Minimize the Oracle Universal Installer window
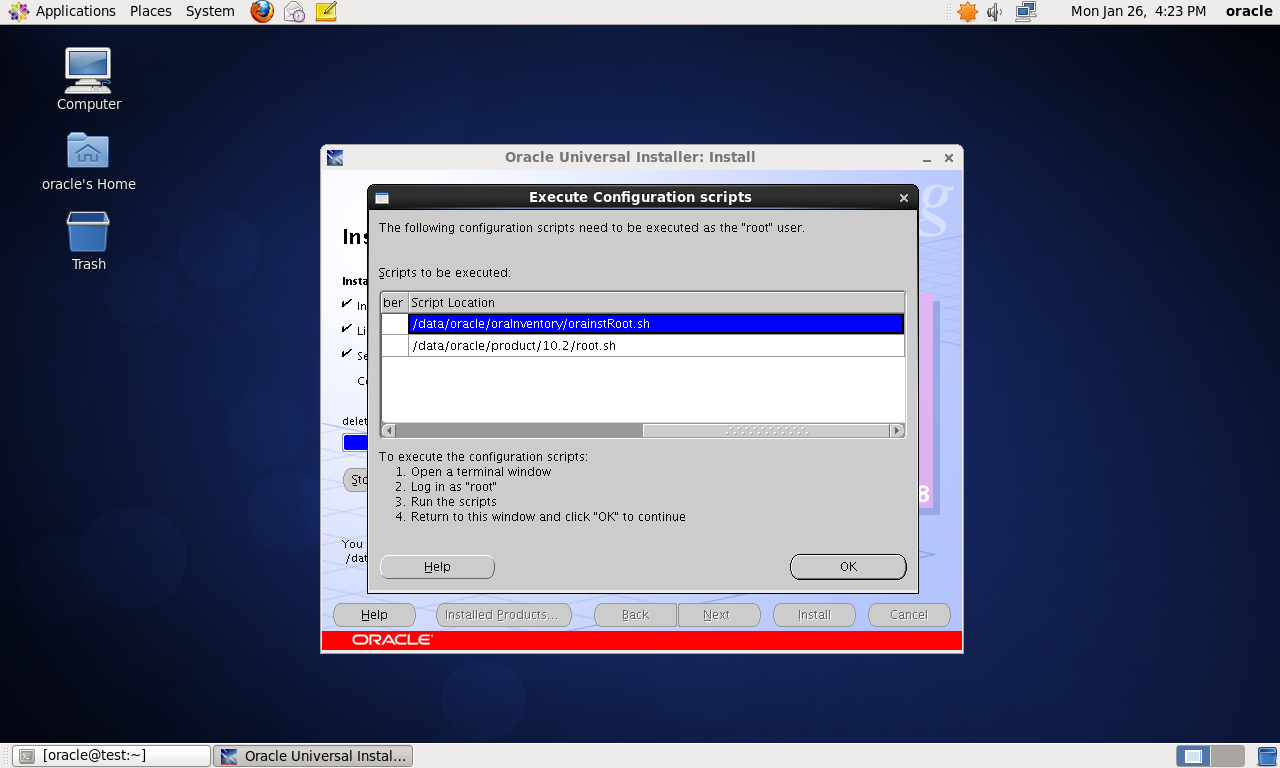Image resolution: width=1280 pixels, height=768 pixels. click(x=928, y=158)
